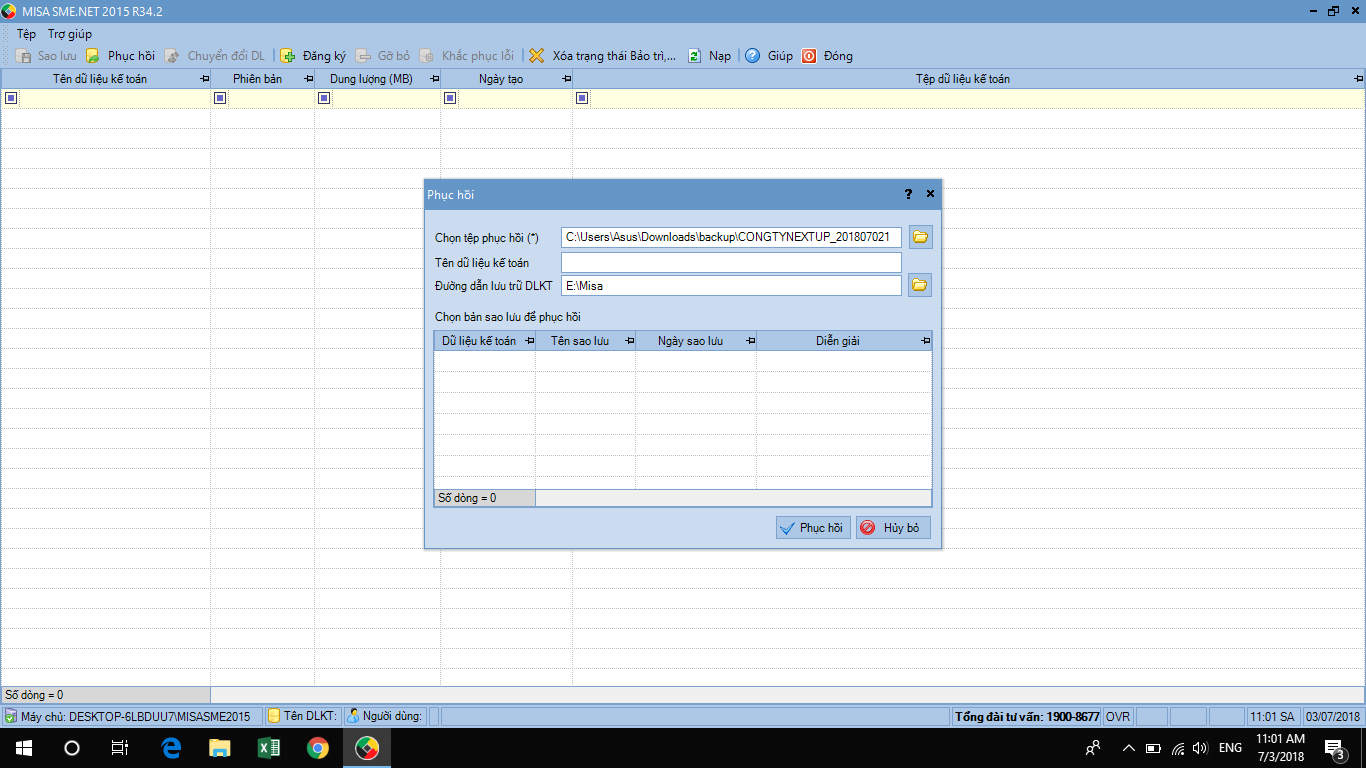Open the Windows notification center
The height and width of the screenshot is (768, 1366).
coord(1334,748)
